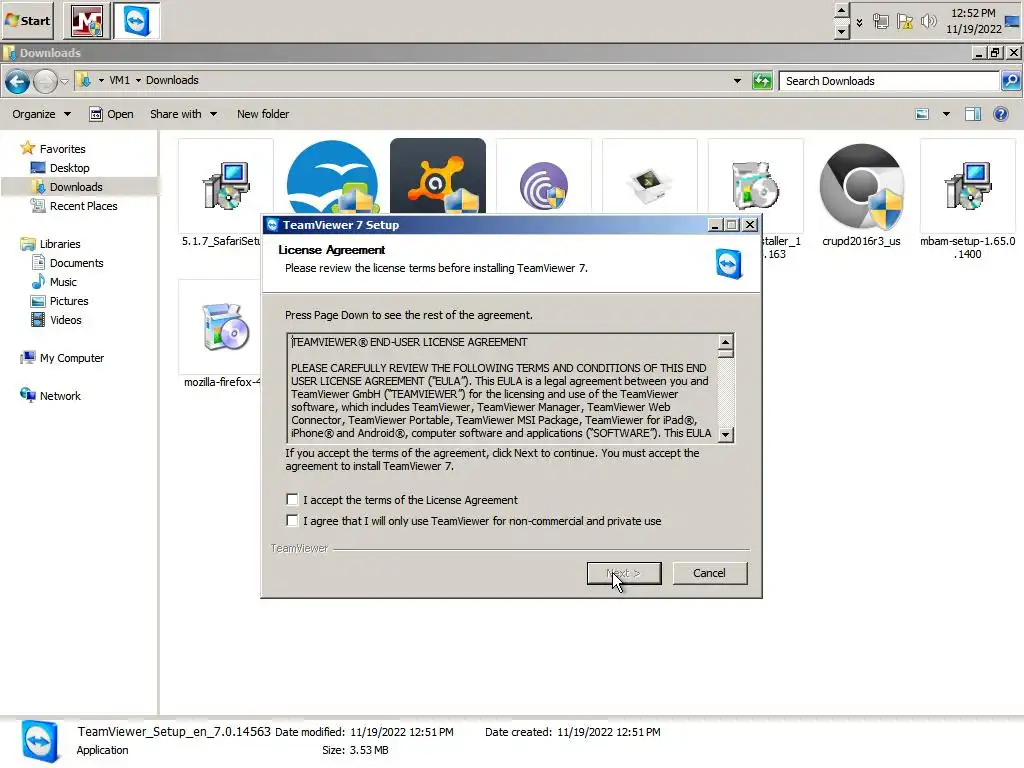Image resolution: width=1024 pixels, height=768 pixels.
Task: Click the system tray network icon
Action: (880, 22)
